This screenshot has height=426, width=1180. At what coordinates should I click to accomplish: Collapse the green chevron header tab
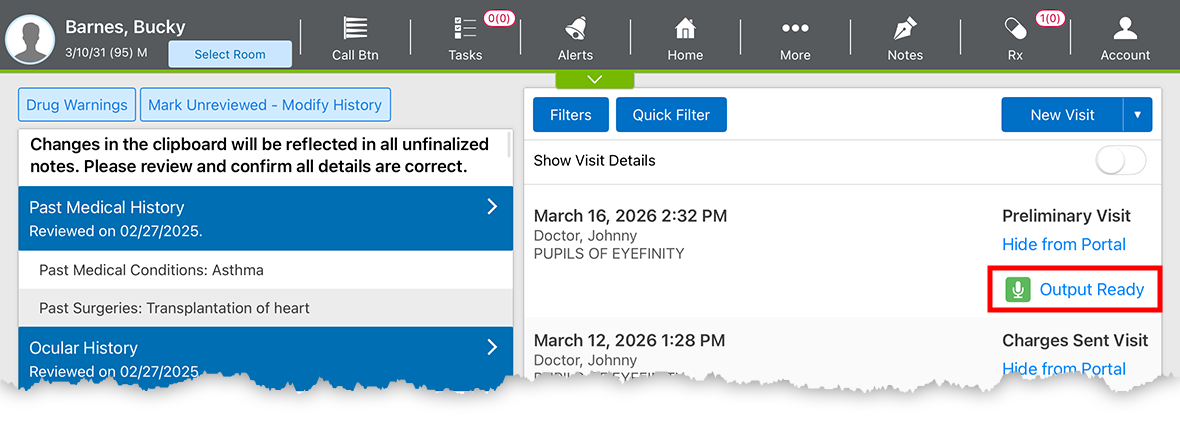click(x=595, y=79)
